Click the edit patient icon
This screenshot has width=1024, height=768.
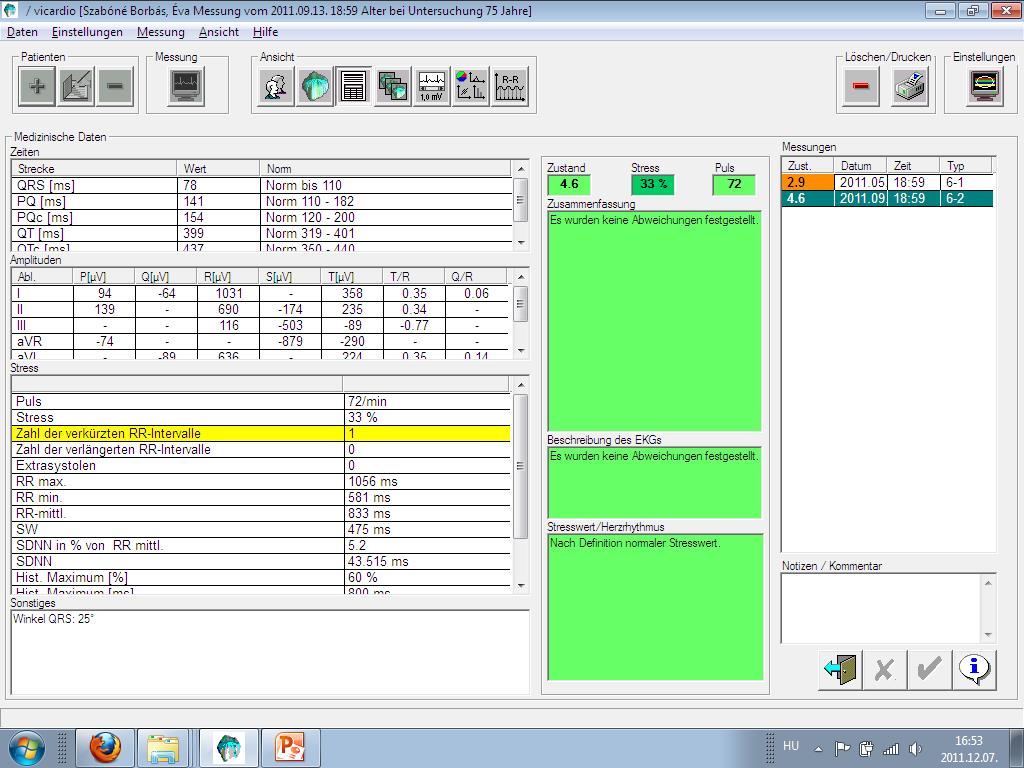76,86
